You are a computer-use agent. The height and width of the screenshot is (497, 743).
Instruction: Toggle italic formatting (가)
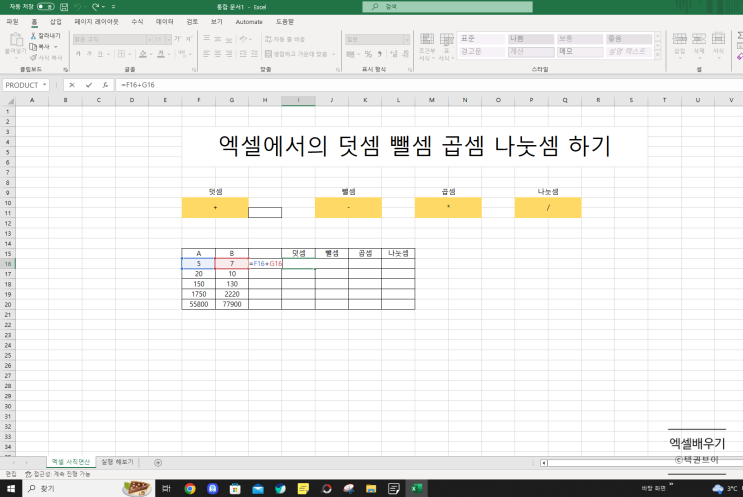coord(89,54)
